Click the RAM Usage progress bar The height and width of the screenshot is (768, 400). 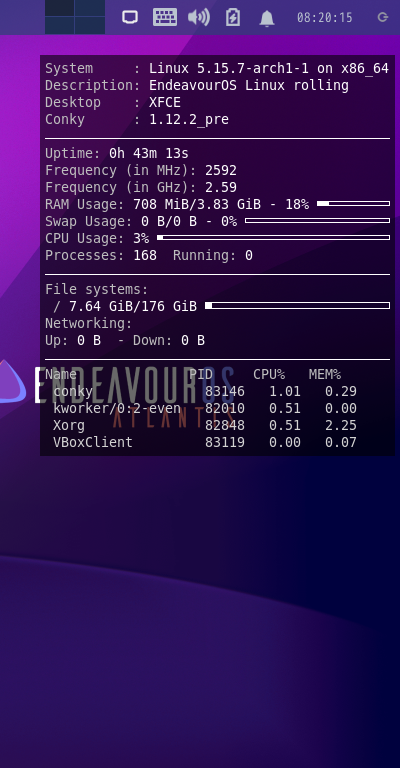[x=353, y=203]
